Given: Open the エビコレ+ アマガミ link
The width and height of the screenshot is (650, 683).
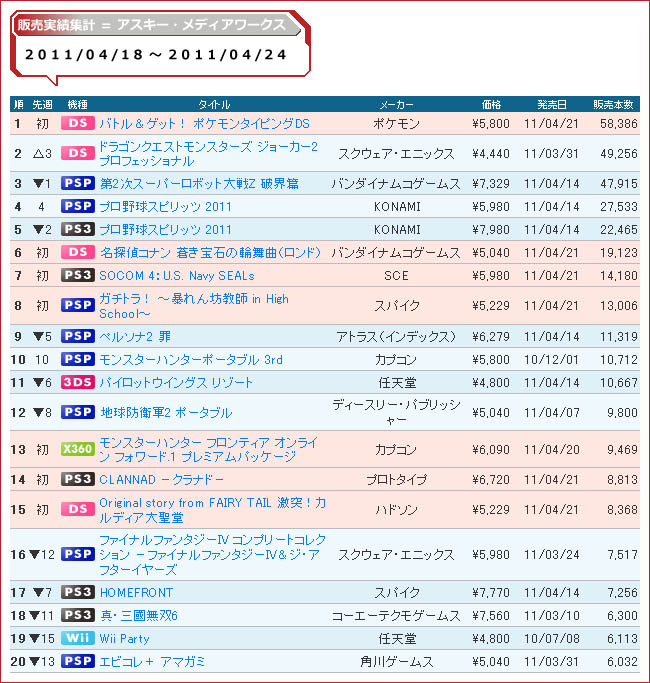Looking at the screenshot, I should click(152, 662).
